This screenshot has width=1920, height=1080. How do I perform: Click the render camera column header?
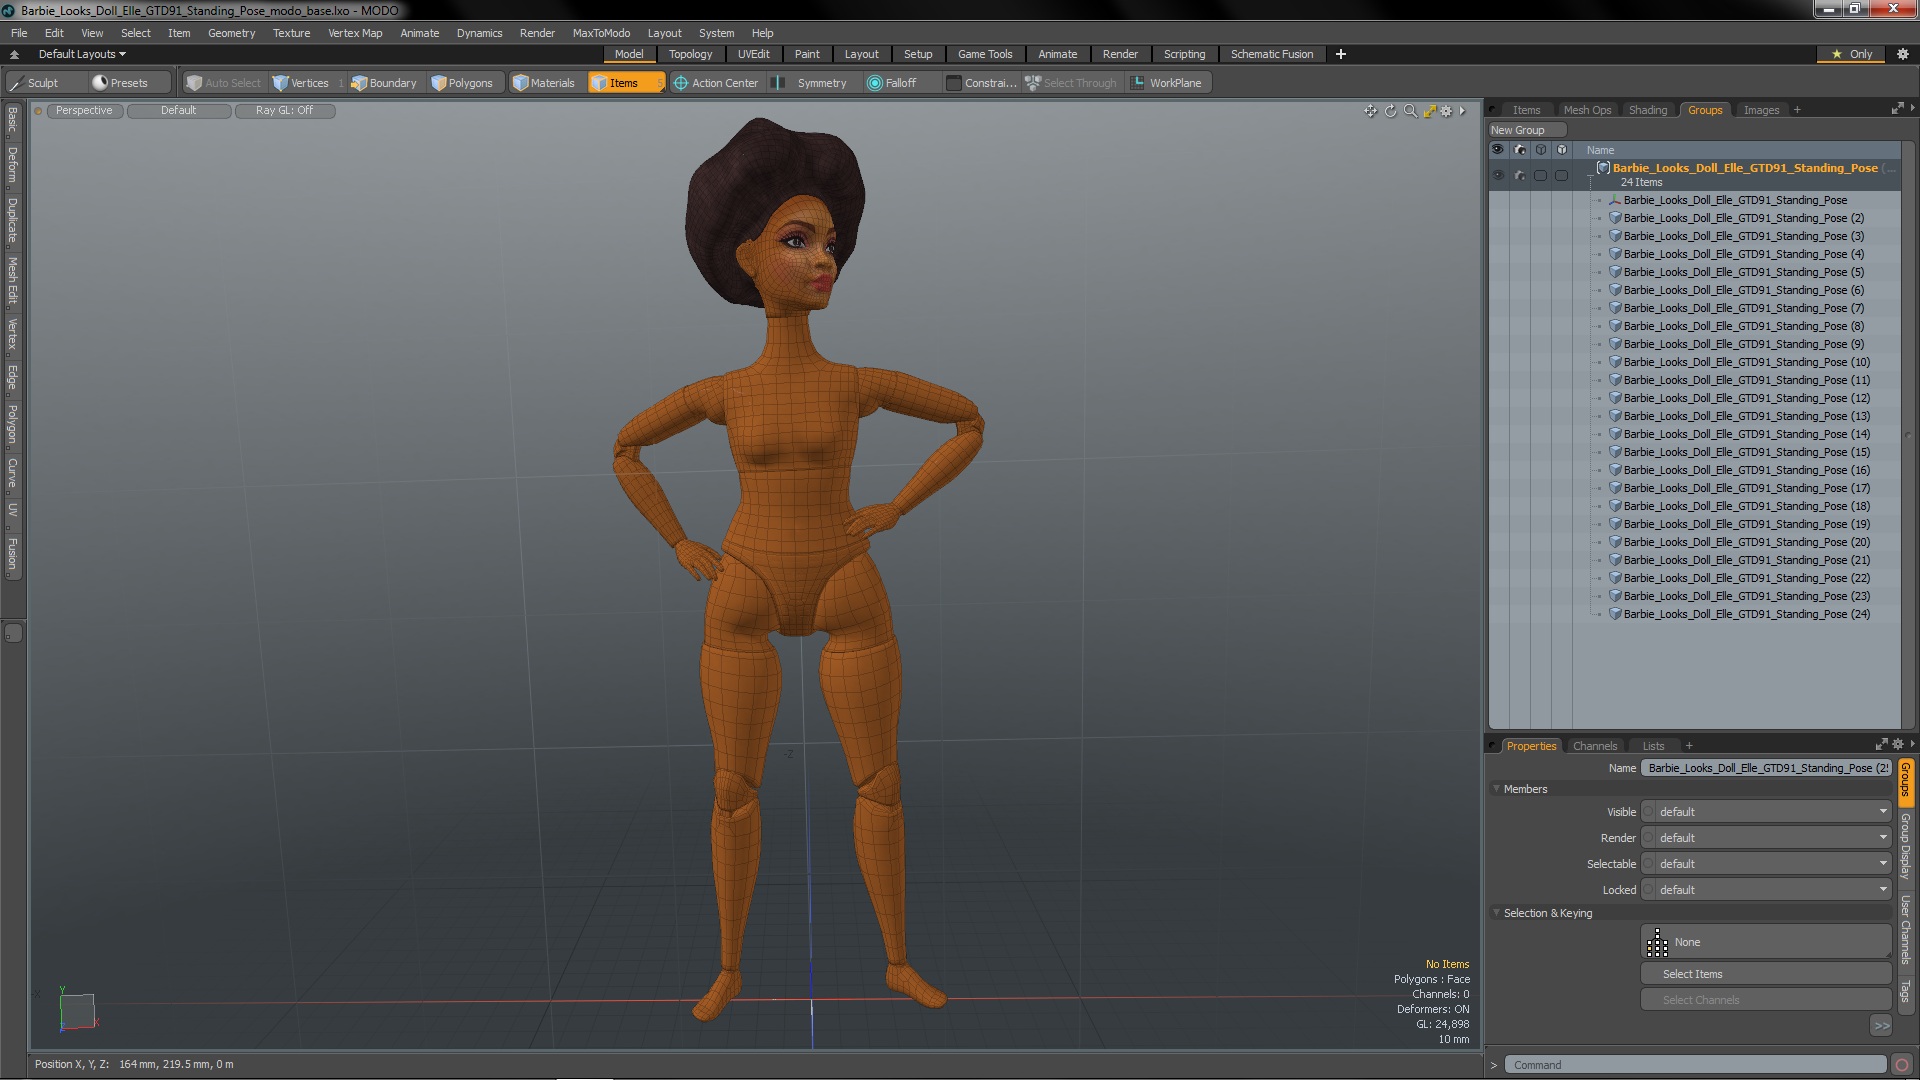click(1520, 150)
